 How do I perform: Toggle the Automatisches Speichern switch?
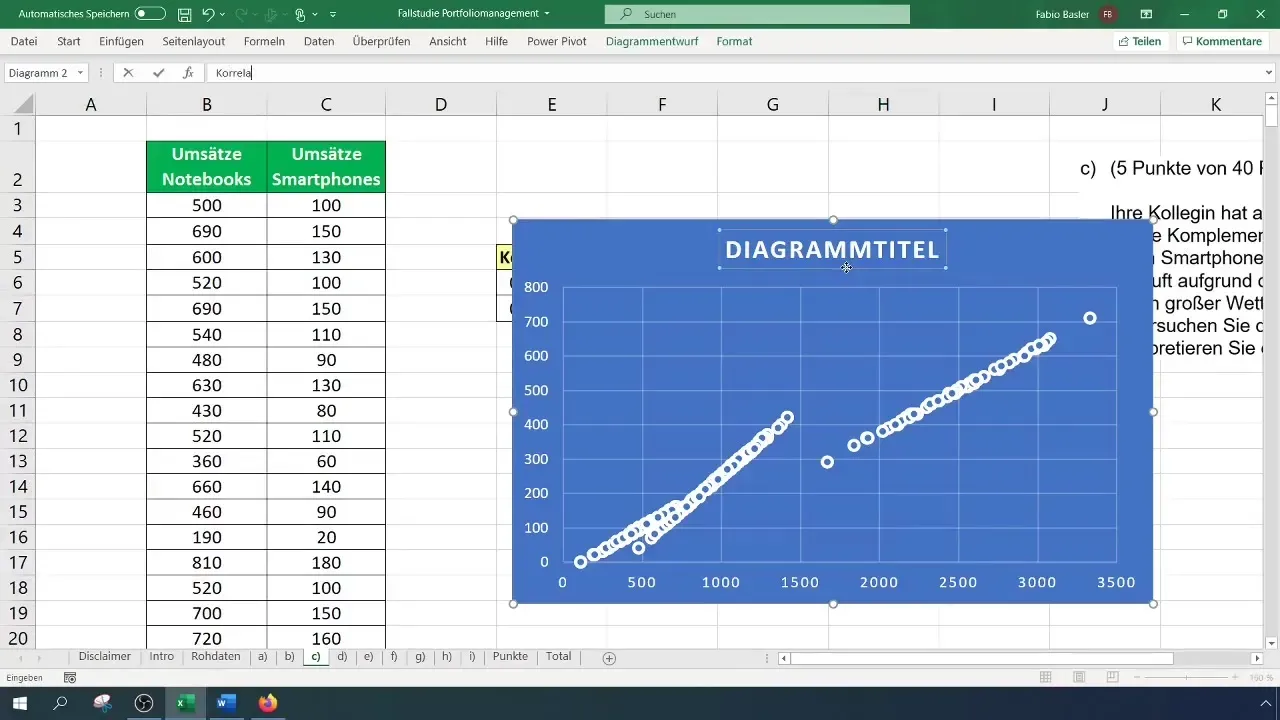click(150, 14)
